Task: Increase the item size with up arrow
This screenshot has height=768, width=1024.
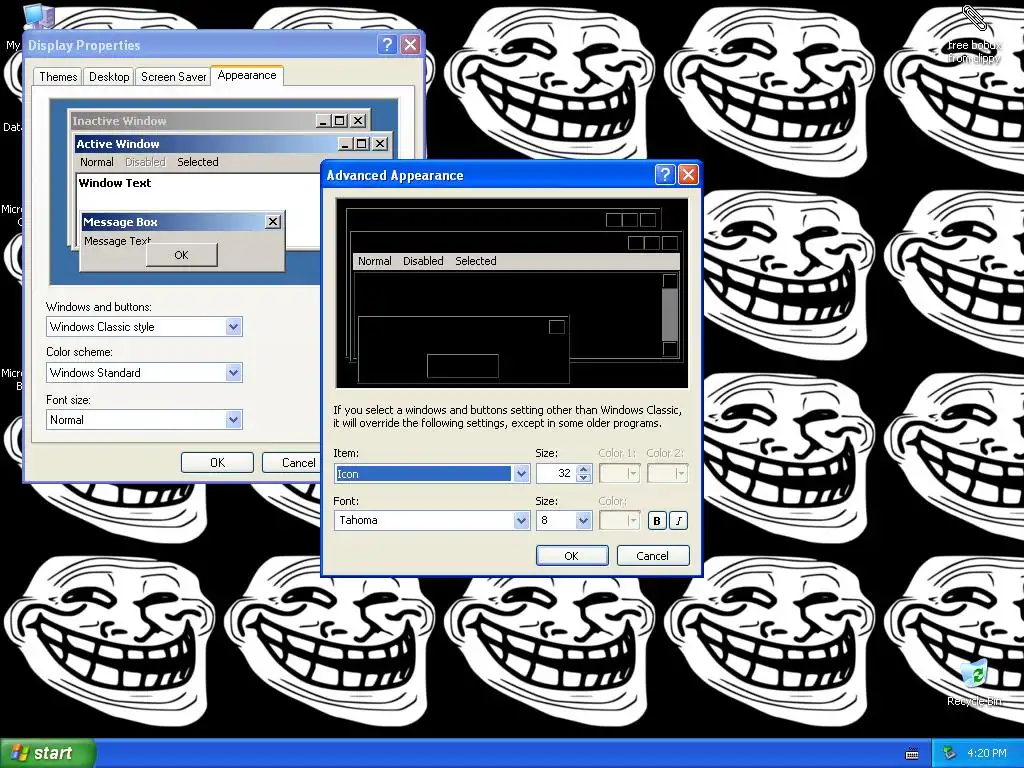Action: tap(584, 469)
